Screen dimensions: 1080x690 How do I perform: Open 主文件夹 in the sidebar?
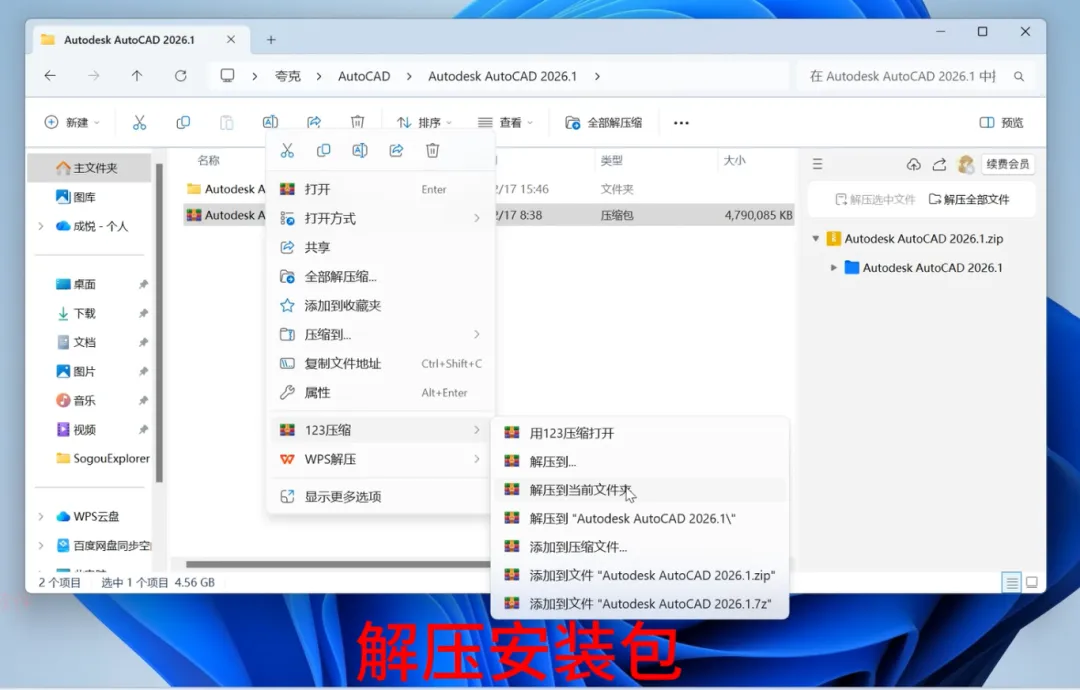90,168
